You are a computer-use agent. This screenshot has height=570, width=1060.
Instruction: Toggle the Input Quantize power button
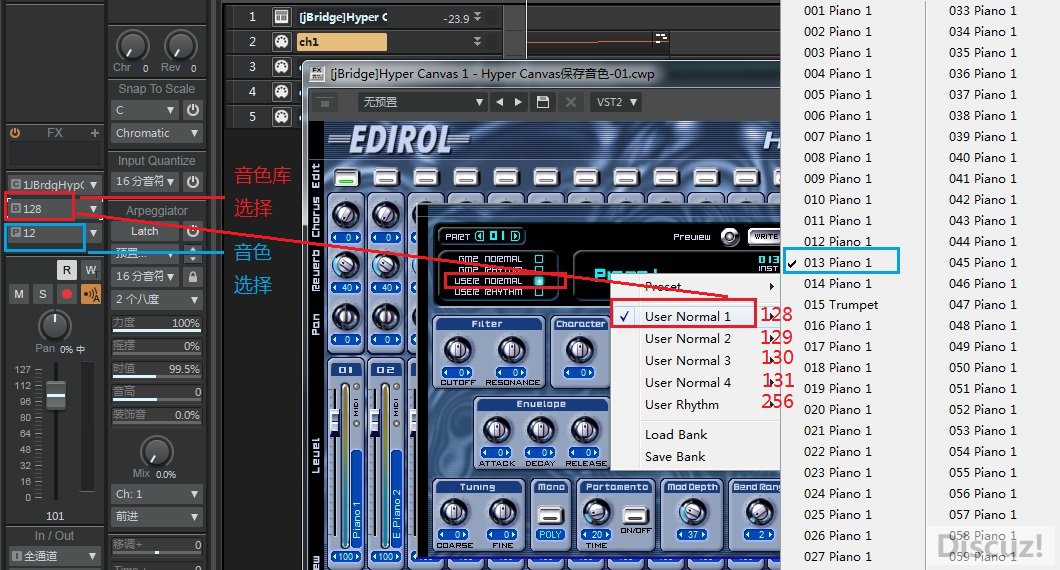[x=193, y=181]
